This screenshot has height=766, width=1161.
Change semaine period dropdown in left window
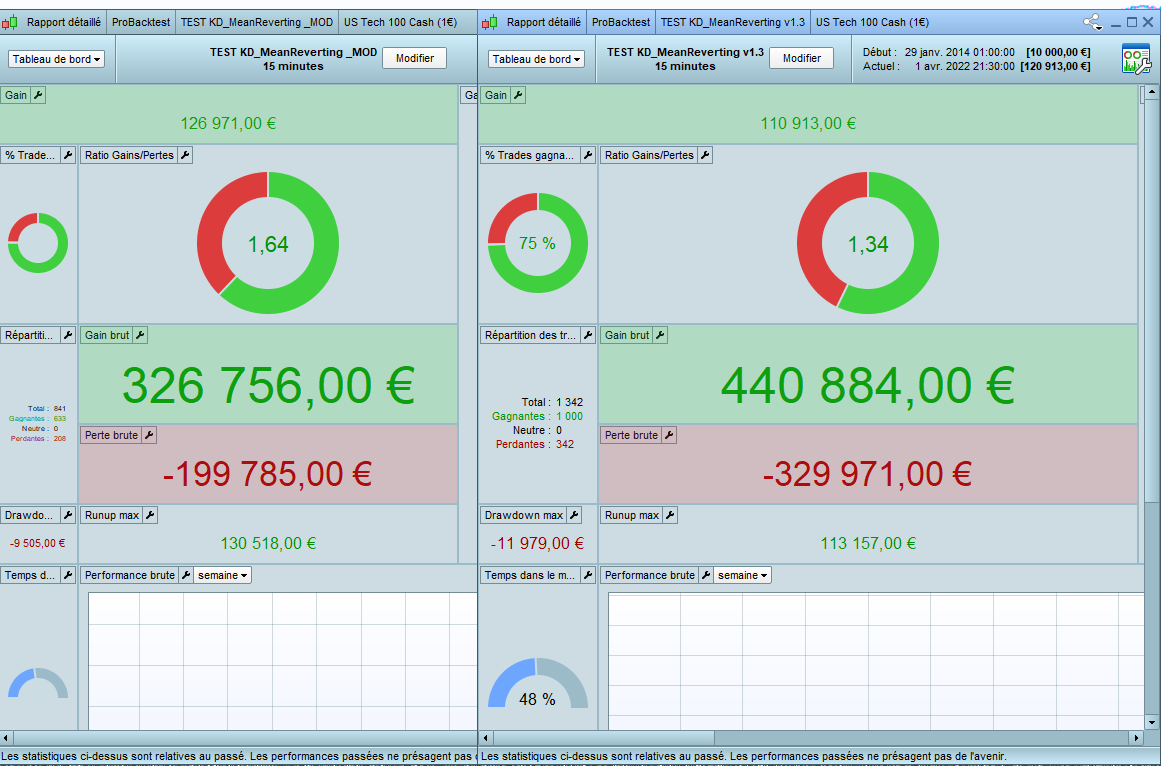coord(222,575)
